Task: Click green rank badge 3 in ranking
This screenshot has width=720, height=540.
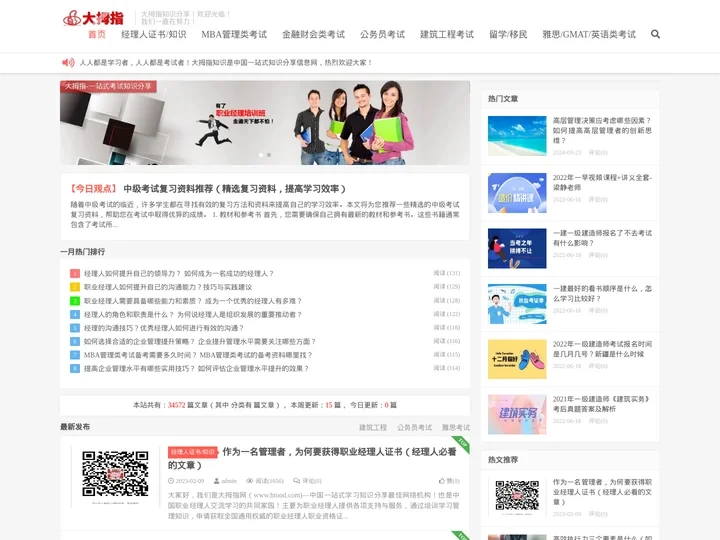Action: point(75,301)
